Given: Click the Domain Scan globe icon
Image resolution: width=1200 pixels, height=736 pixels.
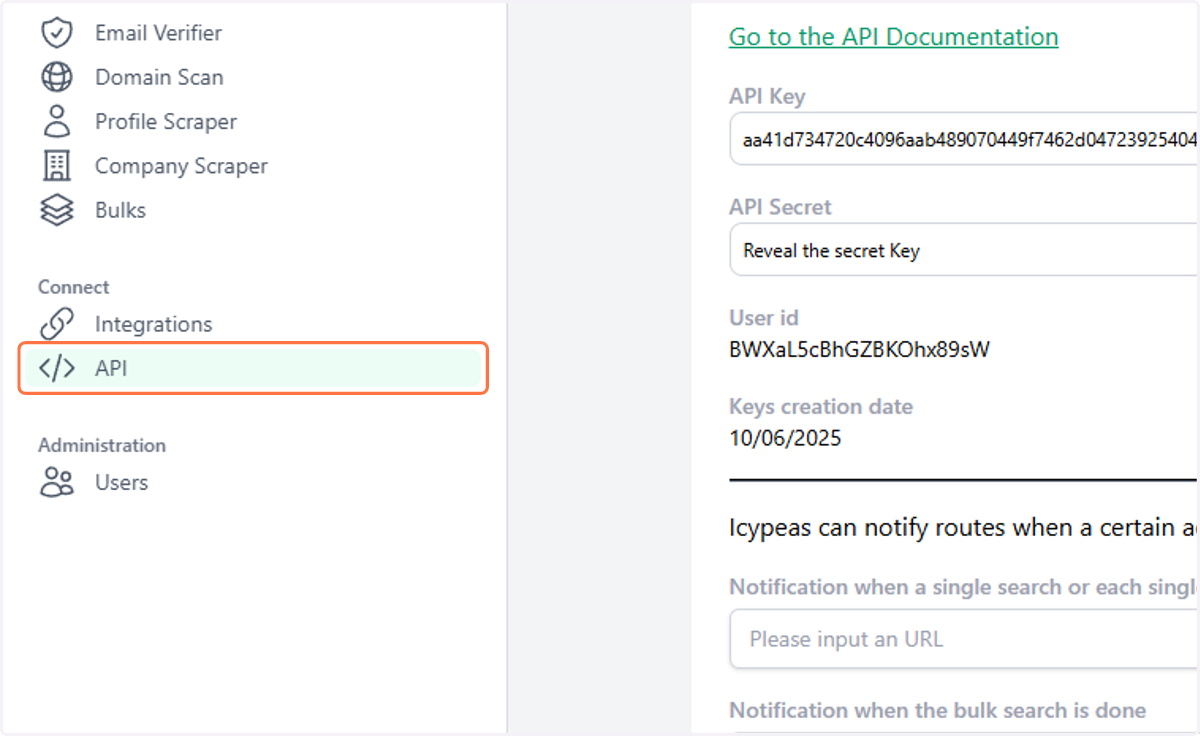Looking at the screenshot, I should click(56, 77).
